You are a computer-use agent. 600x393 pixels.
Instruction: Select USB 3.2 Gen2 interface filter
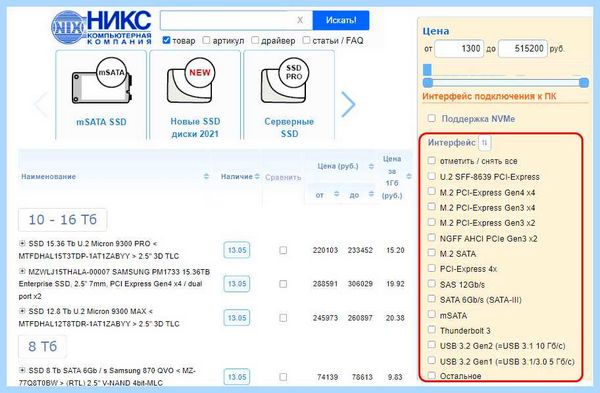click(x=432, y=345)
